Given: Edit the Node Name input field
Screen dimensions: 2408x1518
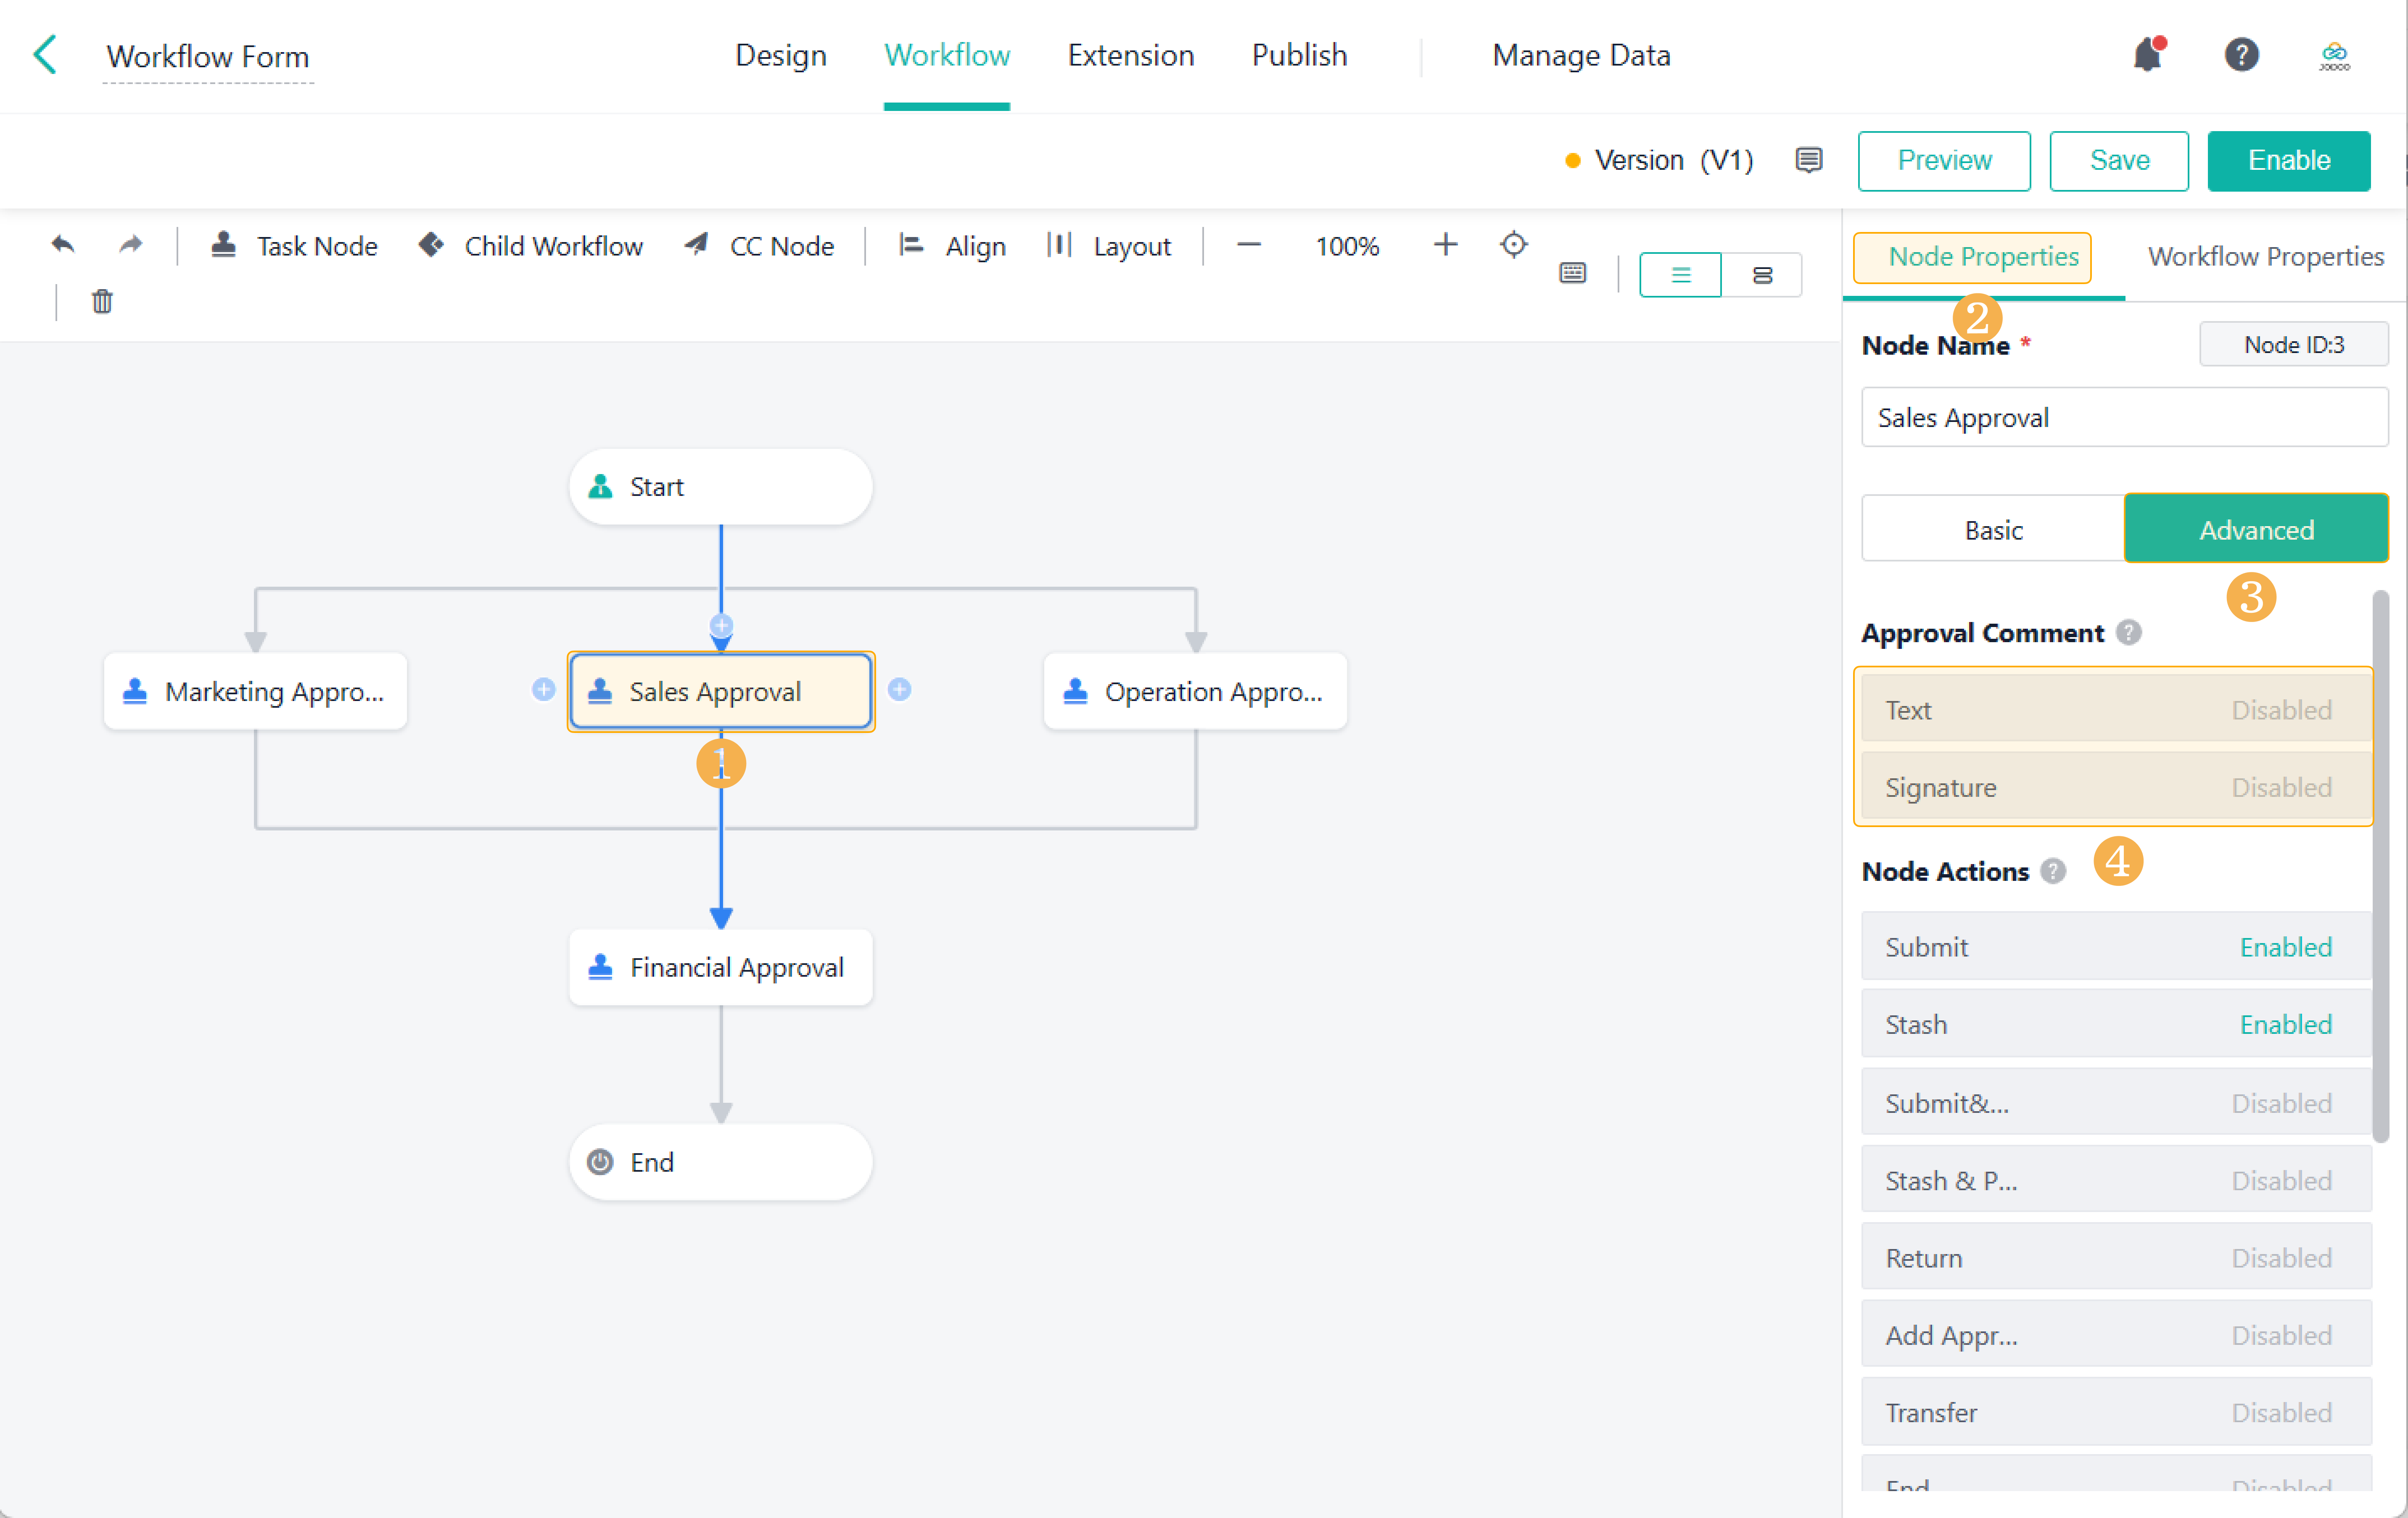Looking at the screenshot, I should coord(2123,417).
